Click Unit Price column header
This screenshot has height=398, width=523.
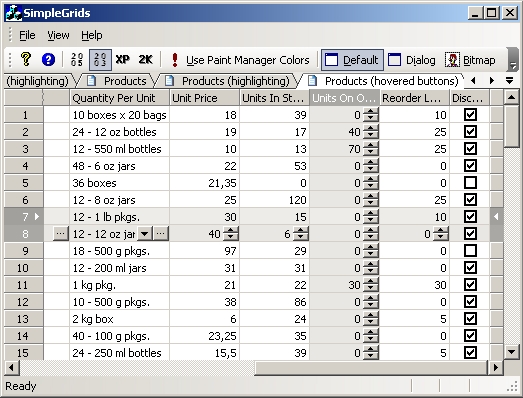(x=204, y=98)
